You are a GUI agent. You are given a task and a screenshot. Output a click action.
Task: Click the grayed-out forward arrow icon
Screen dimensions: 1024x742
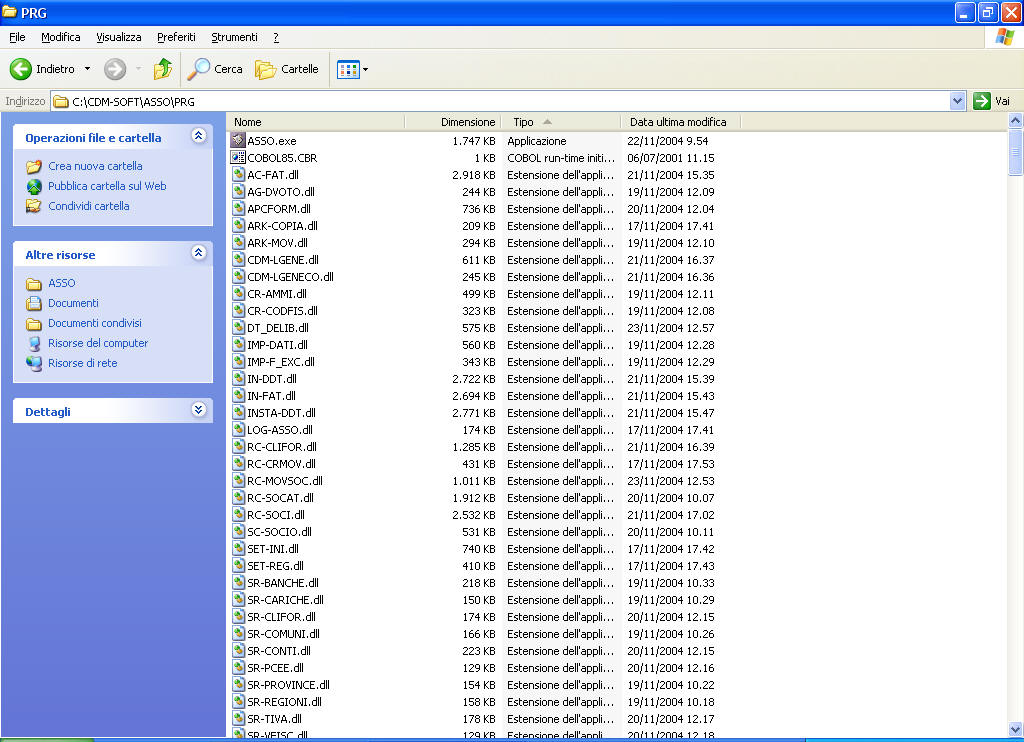(115, 69)
